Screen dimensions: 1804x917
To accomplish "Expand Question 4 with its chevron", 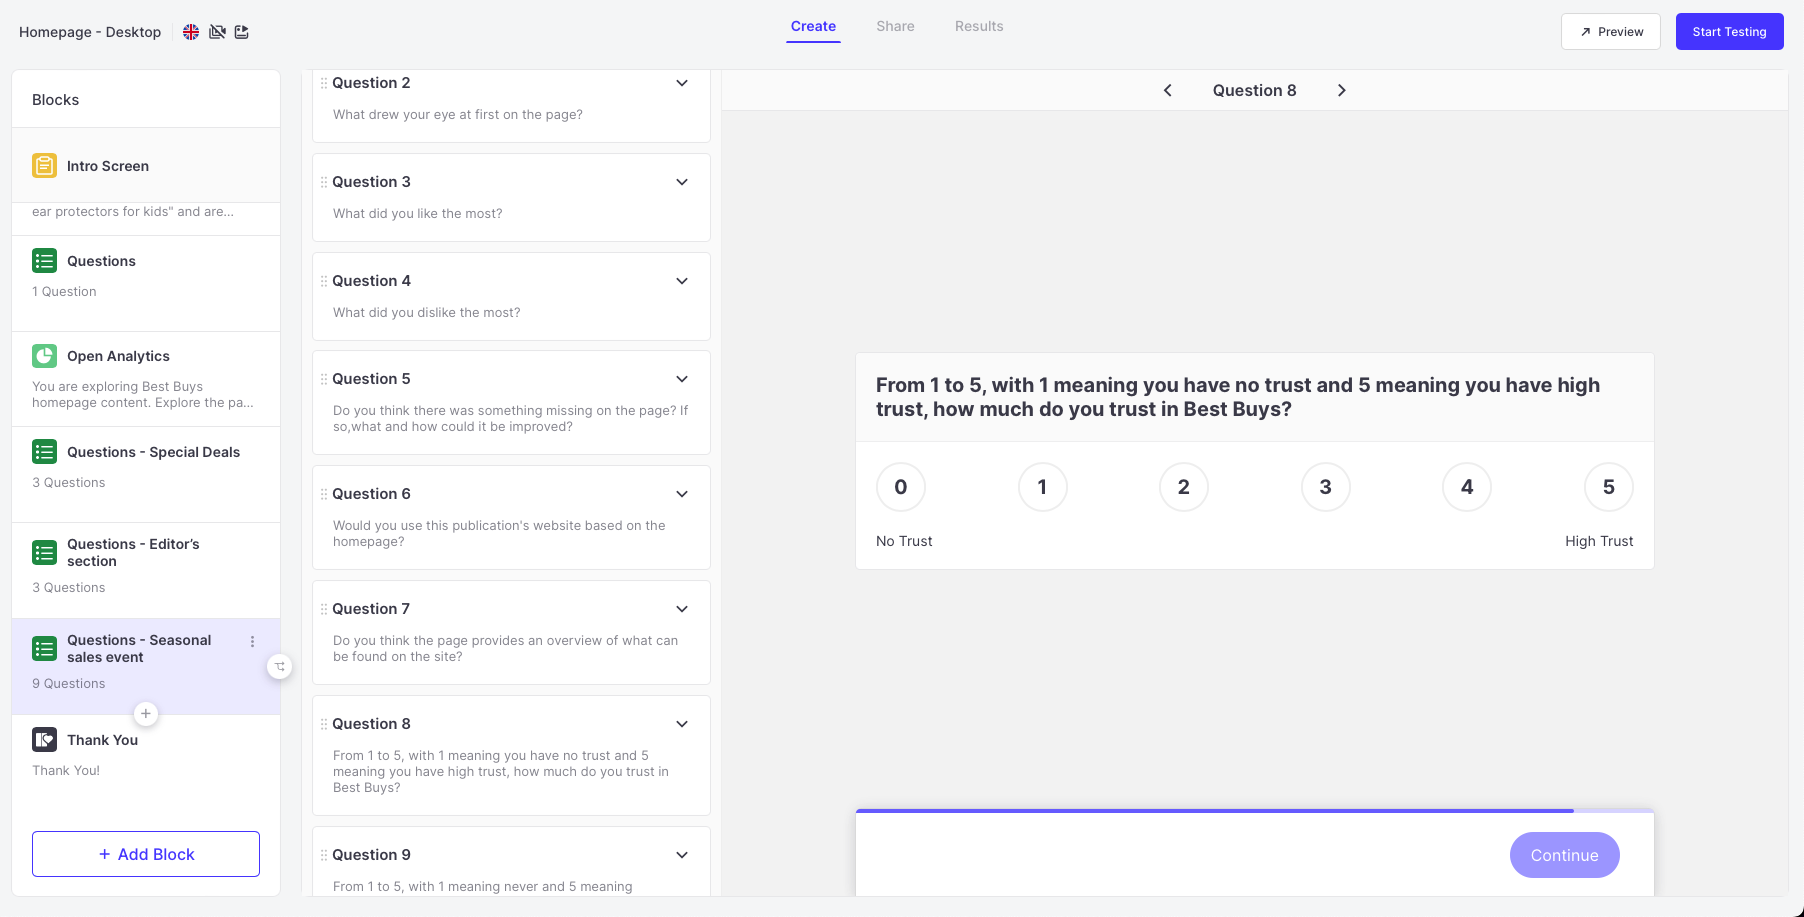I will [682, 281].
